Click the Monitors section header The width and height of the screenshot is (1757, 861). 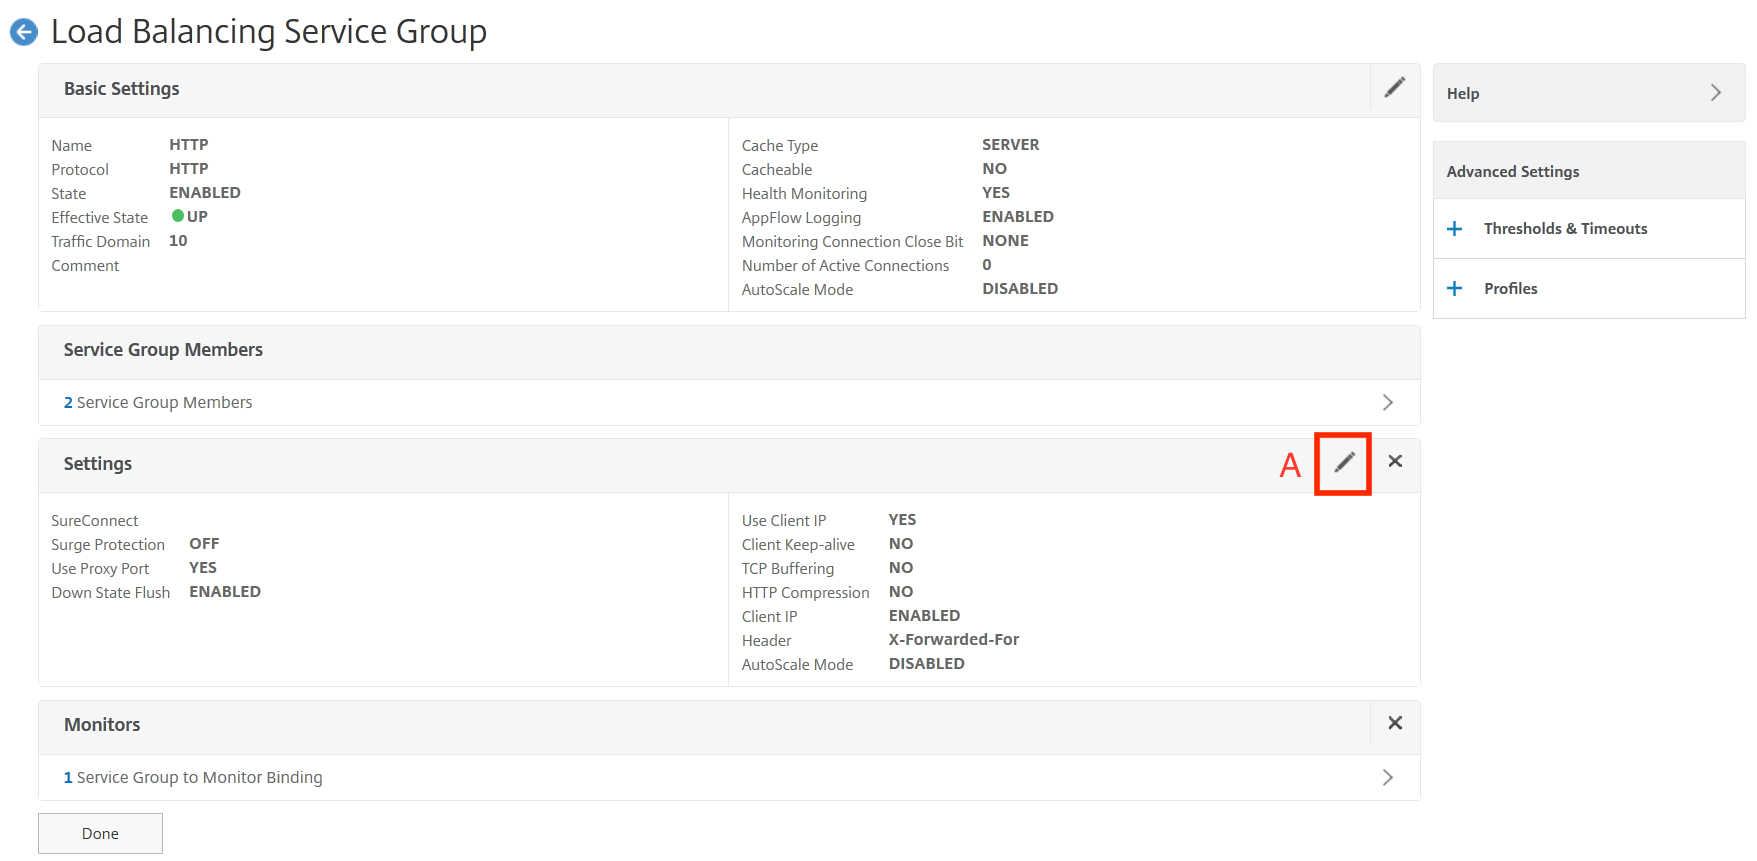pos(102,725)
